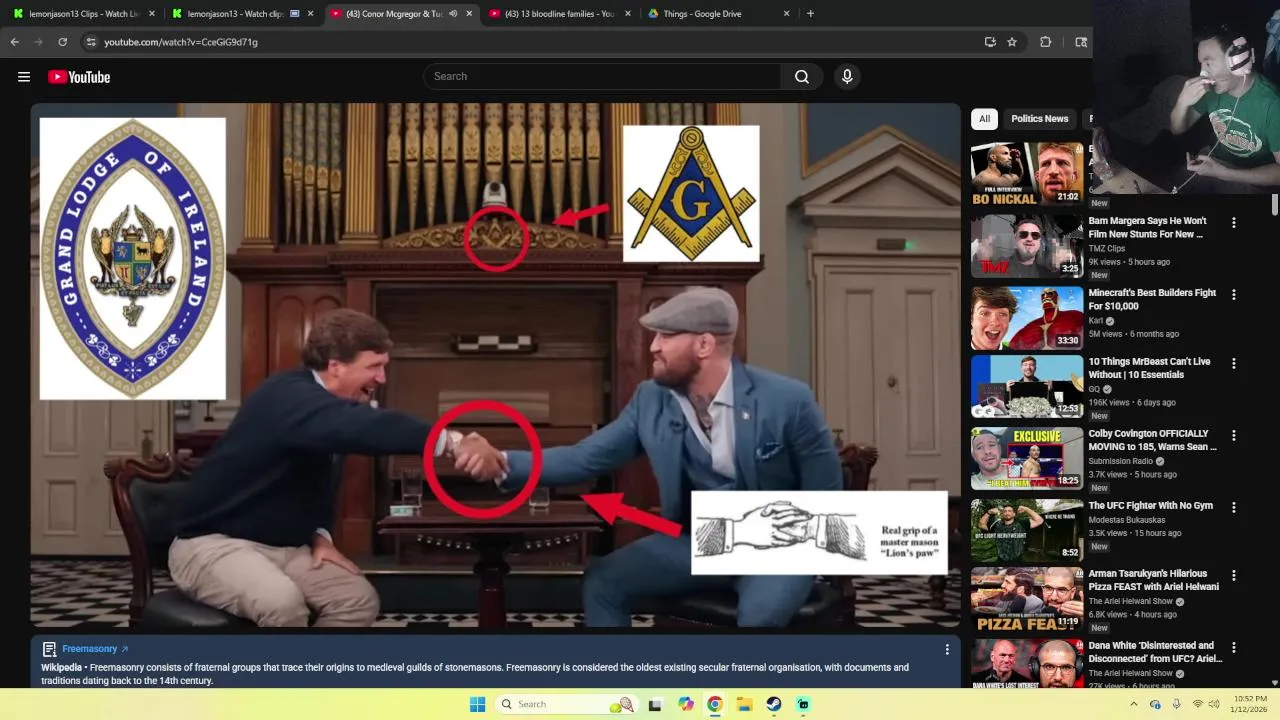Bookmark this page with the star icon
The image size is (1280, 720).
[x=1012, y=42]
